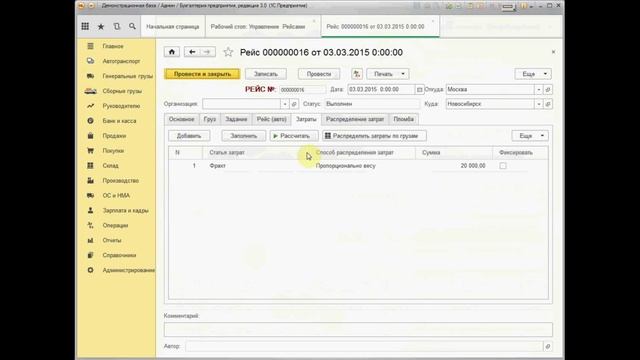Navigate back with the left arrow
640x360 pixels.
(192, 52)
